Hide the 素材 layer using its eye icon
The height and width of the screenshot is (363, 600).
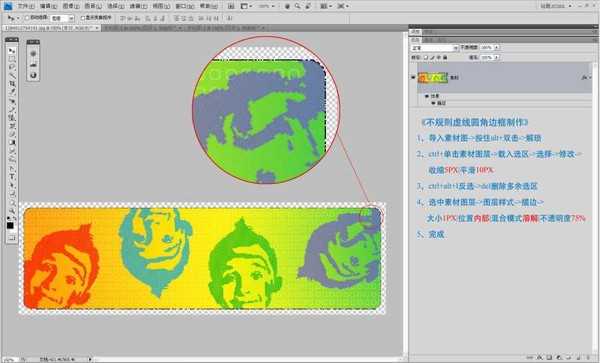pyautogui.click(x=413, y=77)
